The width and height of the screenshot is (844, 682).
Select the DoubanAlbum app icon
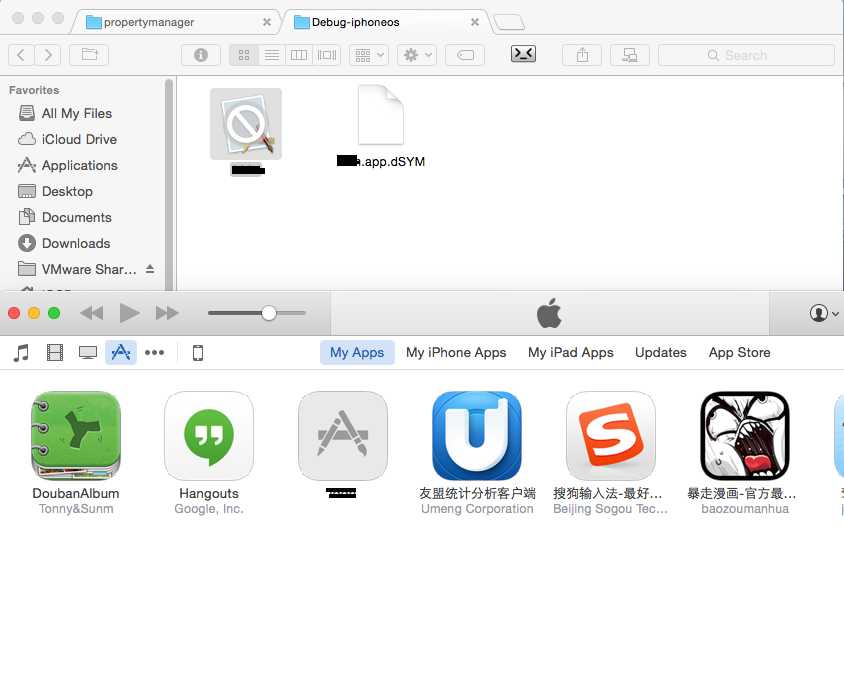click(76, 435)
